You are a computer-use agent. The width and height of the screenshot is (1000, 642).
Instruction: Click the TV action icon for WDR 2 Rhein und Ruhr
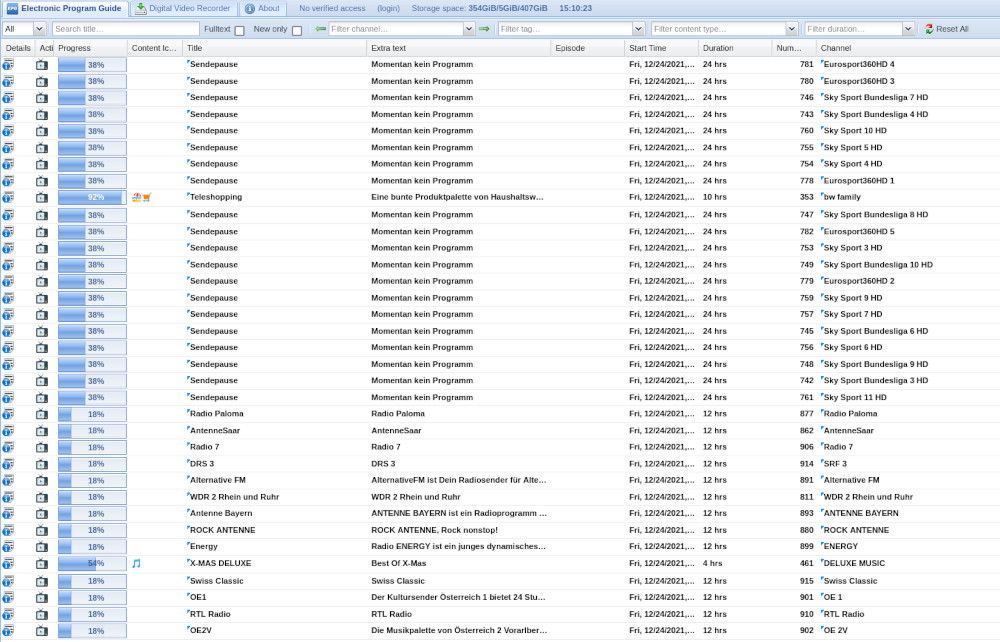[x=41, y=497]
